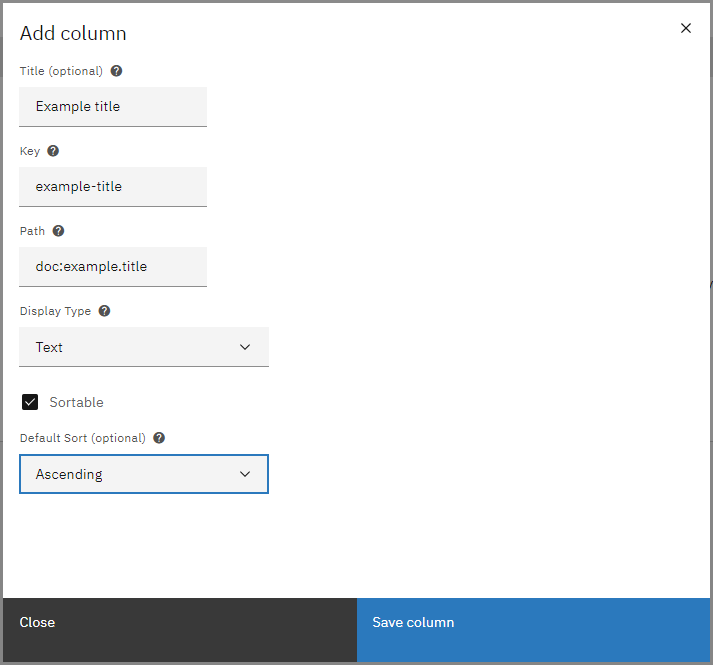Show help for Default Sort option

click(x=159, y=438)
